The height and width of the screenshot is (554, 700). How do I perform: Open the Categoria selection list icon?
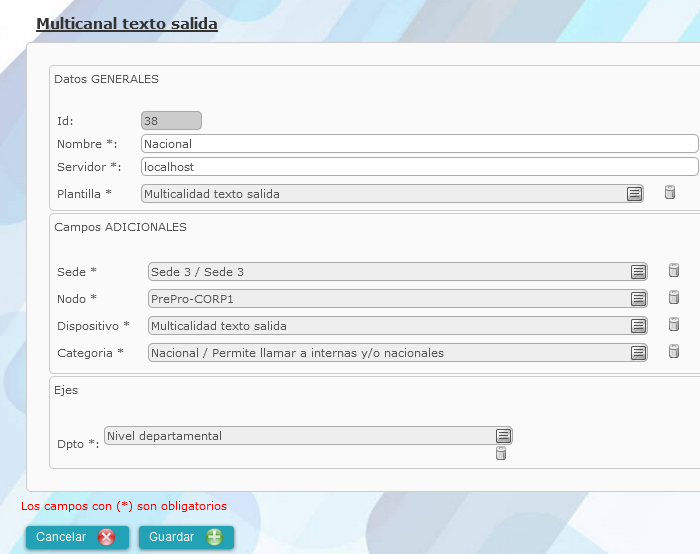(x=638, y=353)
